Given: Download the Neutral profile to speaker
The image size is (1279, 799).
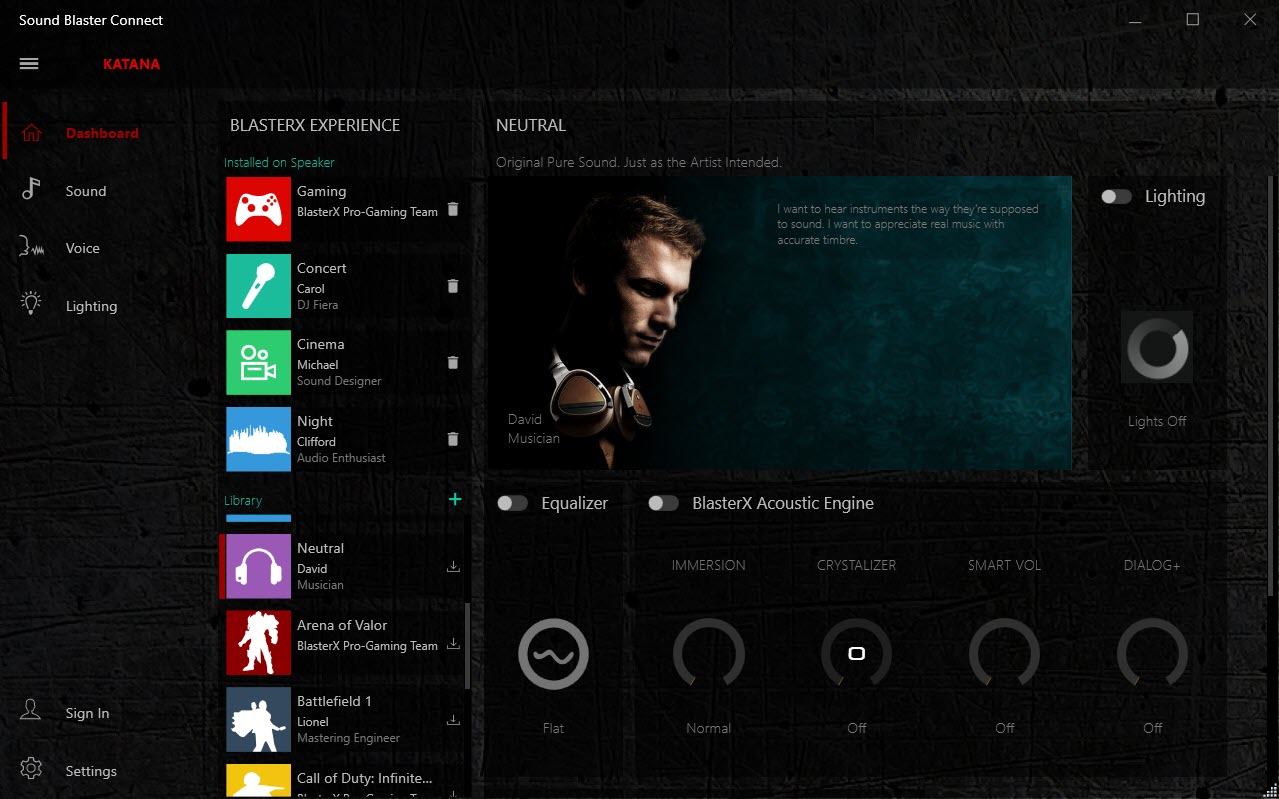Looking at the screenshot, I should tap(453, 567).
